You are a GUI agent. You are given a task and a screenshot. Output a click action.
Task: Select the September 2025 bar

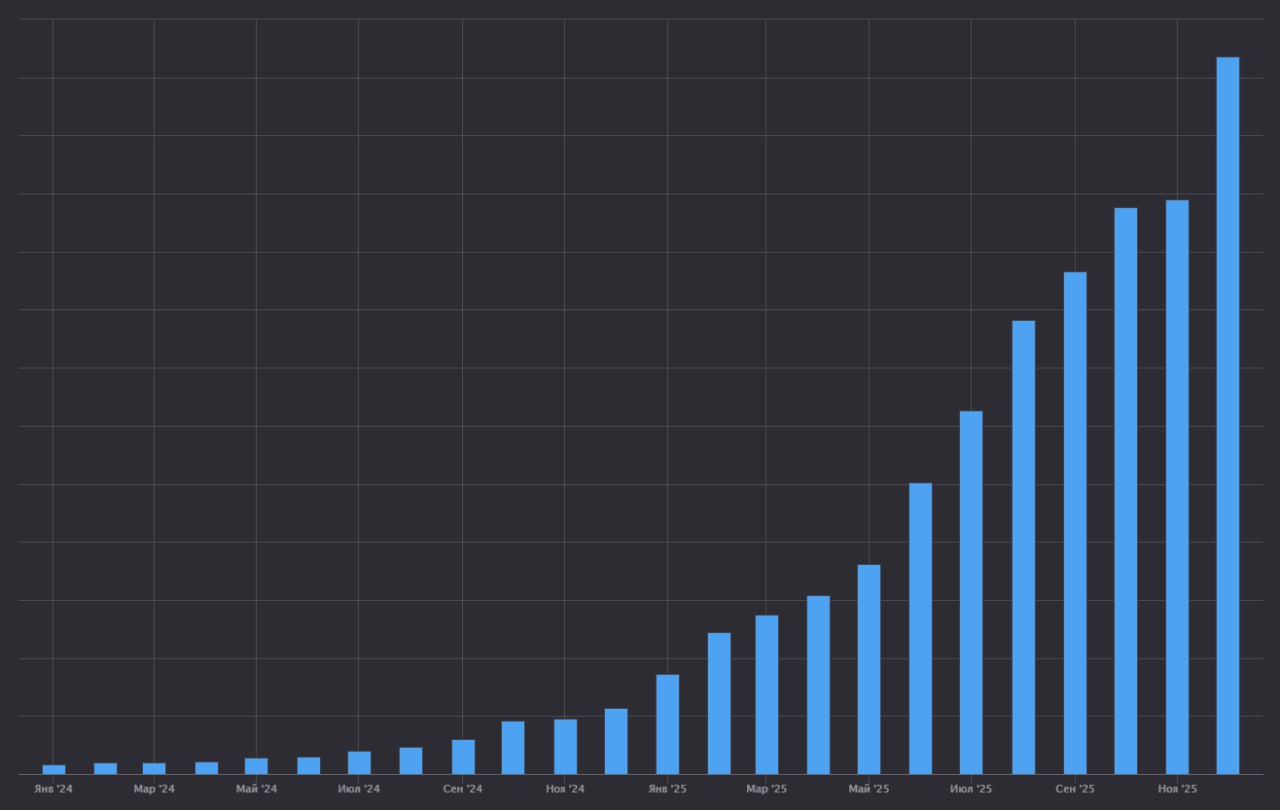[x=1075, y=523]
